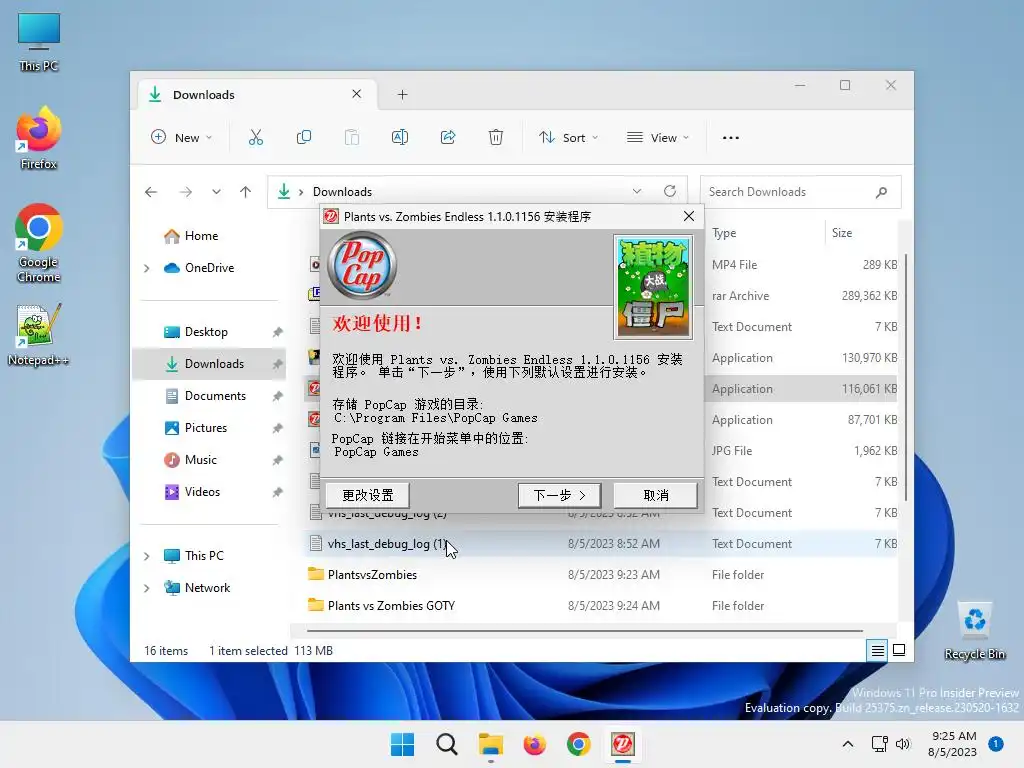Select Music in navigation pane

pyautogui.click(x=200, y=460)
